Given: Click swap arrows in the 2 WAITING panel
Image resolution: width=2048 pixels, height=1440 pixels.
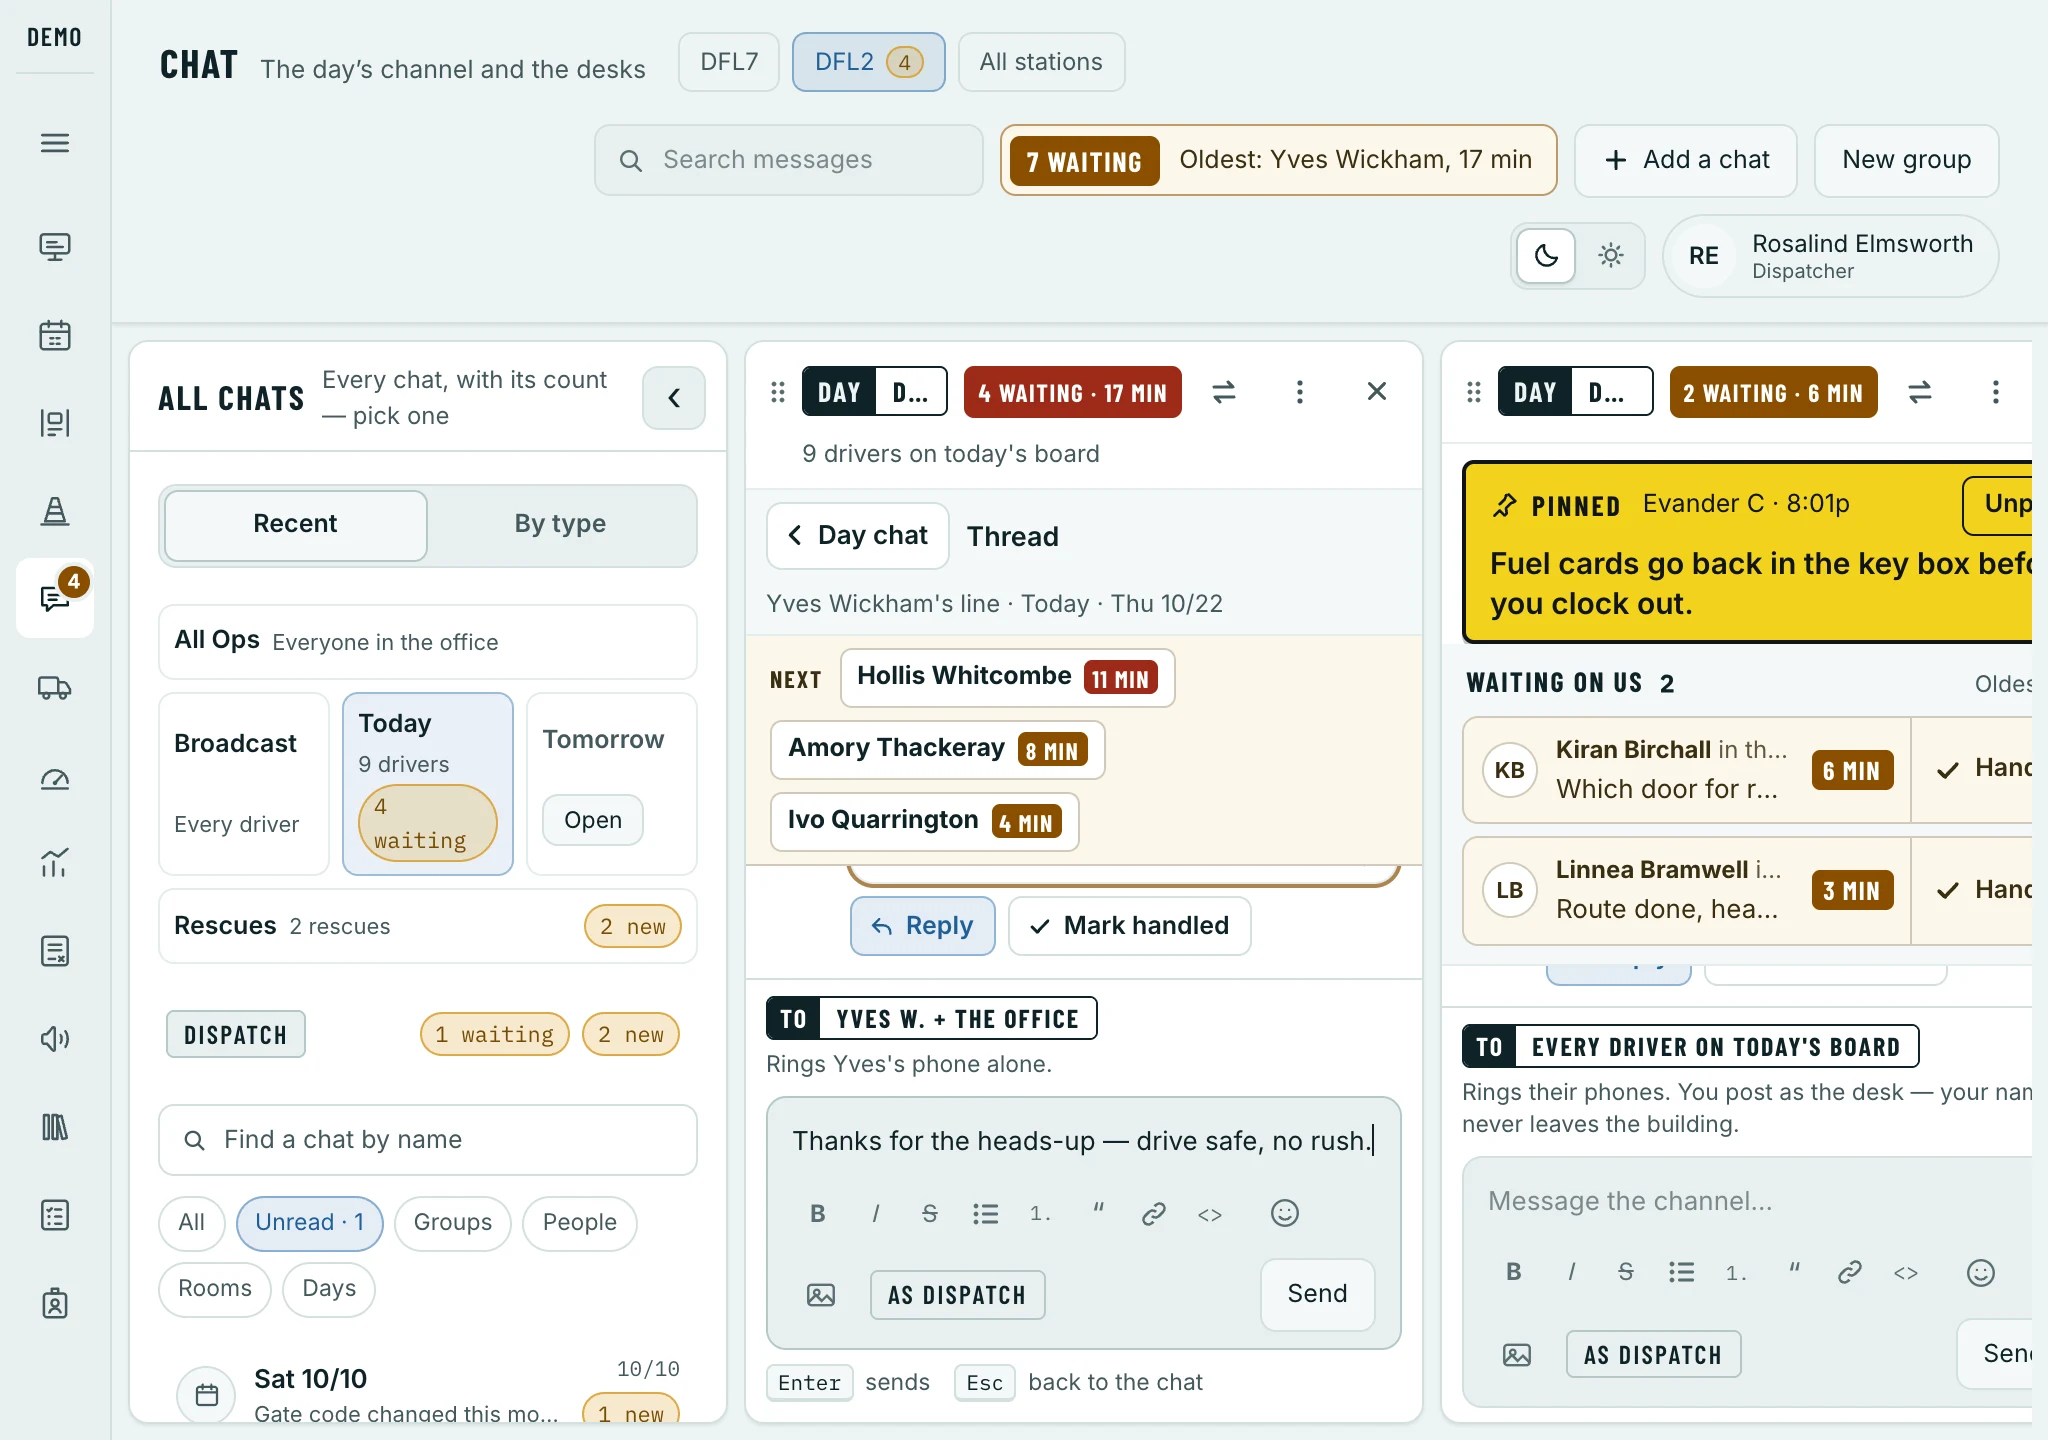Looking at the screenshot, I should (x=1920, y=392).
